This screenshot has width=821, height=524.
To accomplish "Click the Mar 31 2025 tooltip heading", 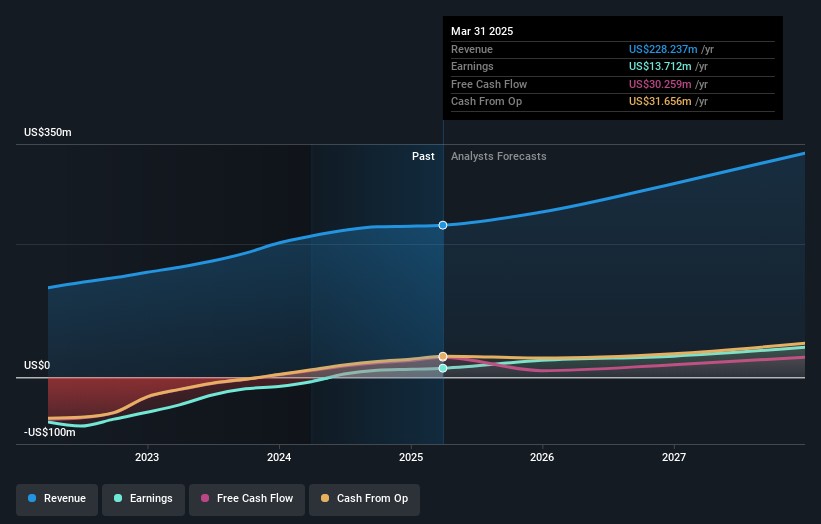I will pyautogui.click(x=482, y=31).
